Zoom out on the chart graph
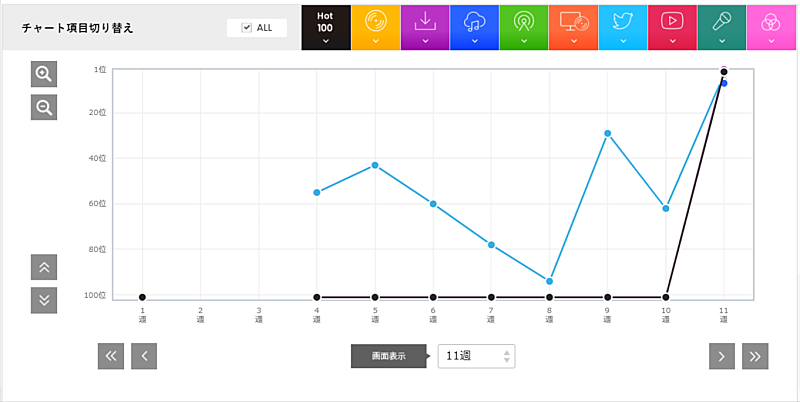Screen dimensions: 800x402 (x=44, y=107)
